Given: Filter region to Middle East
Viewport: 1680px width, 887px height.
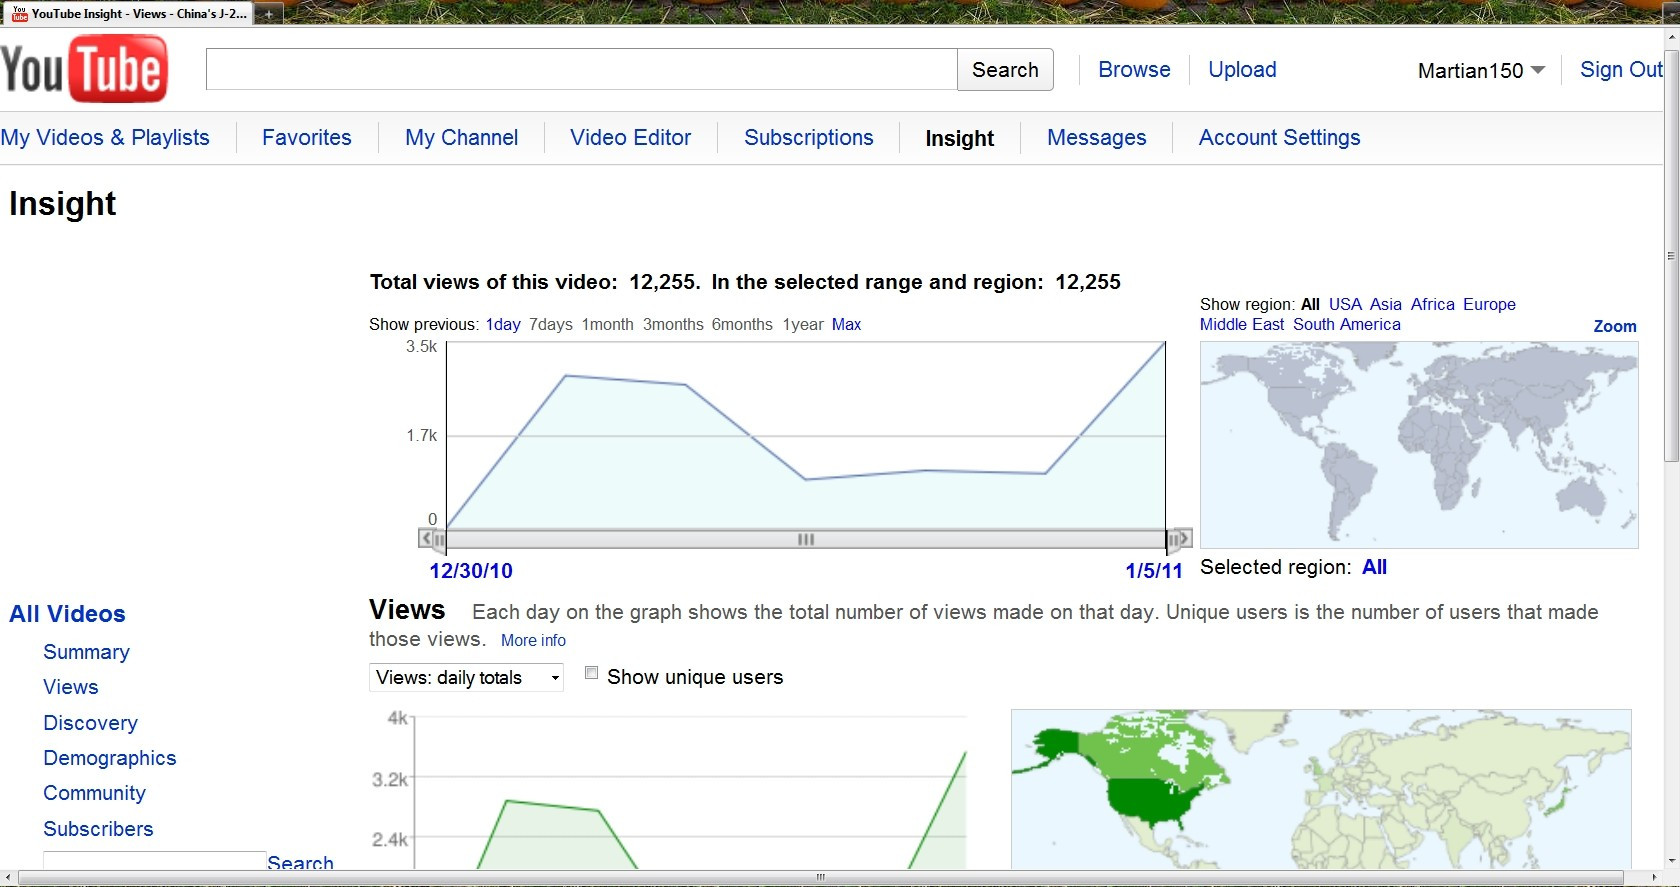Looking at the screenshot, I should point(1242,325).
